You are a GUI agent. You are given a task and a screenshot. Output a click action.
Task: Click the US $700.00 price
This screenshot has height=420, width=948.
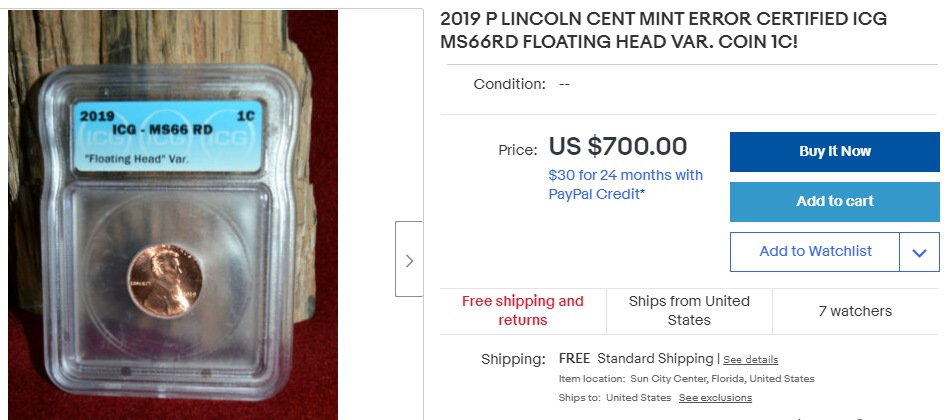point(618,147)
